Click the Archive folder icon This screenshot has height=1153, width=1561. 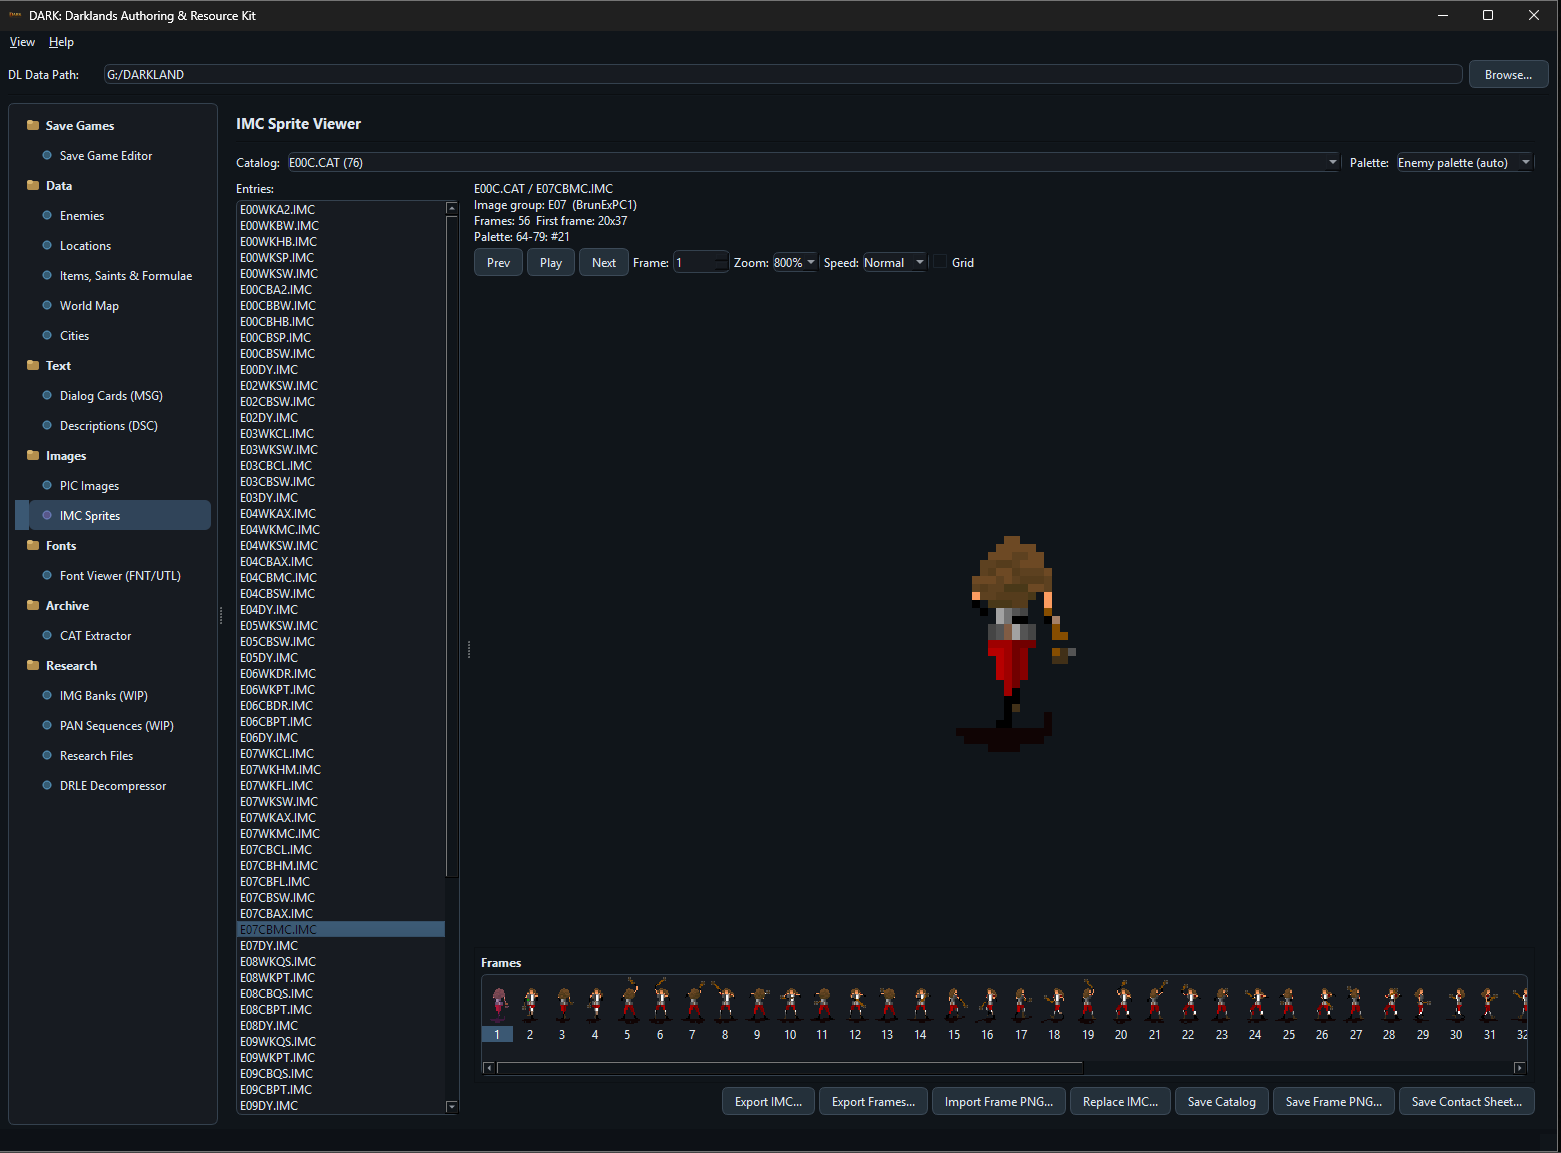pyautogui.click(x=33, y=605)
